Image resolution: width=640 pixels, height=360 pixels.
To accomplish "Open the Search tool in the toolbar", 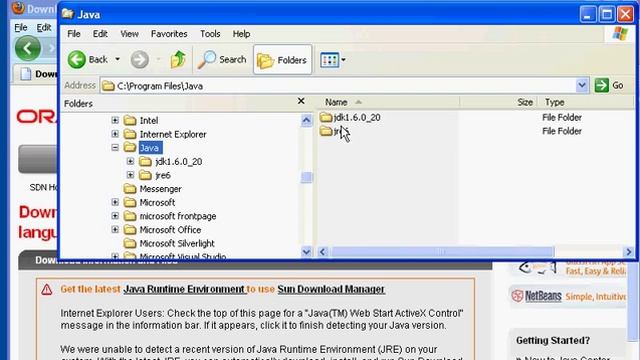I will tap(222, 60).
